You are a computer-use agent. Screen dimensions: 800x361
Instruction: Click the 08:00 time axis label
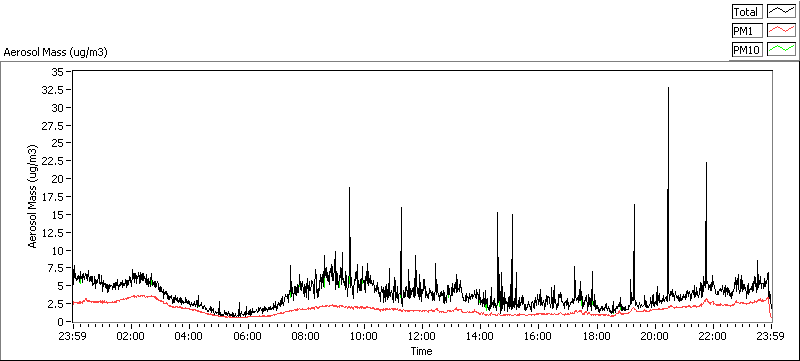306,336
